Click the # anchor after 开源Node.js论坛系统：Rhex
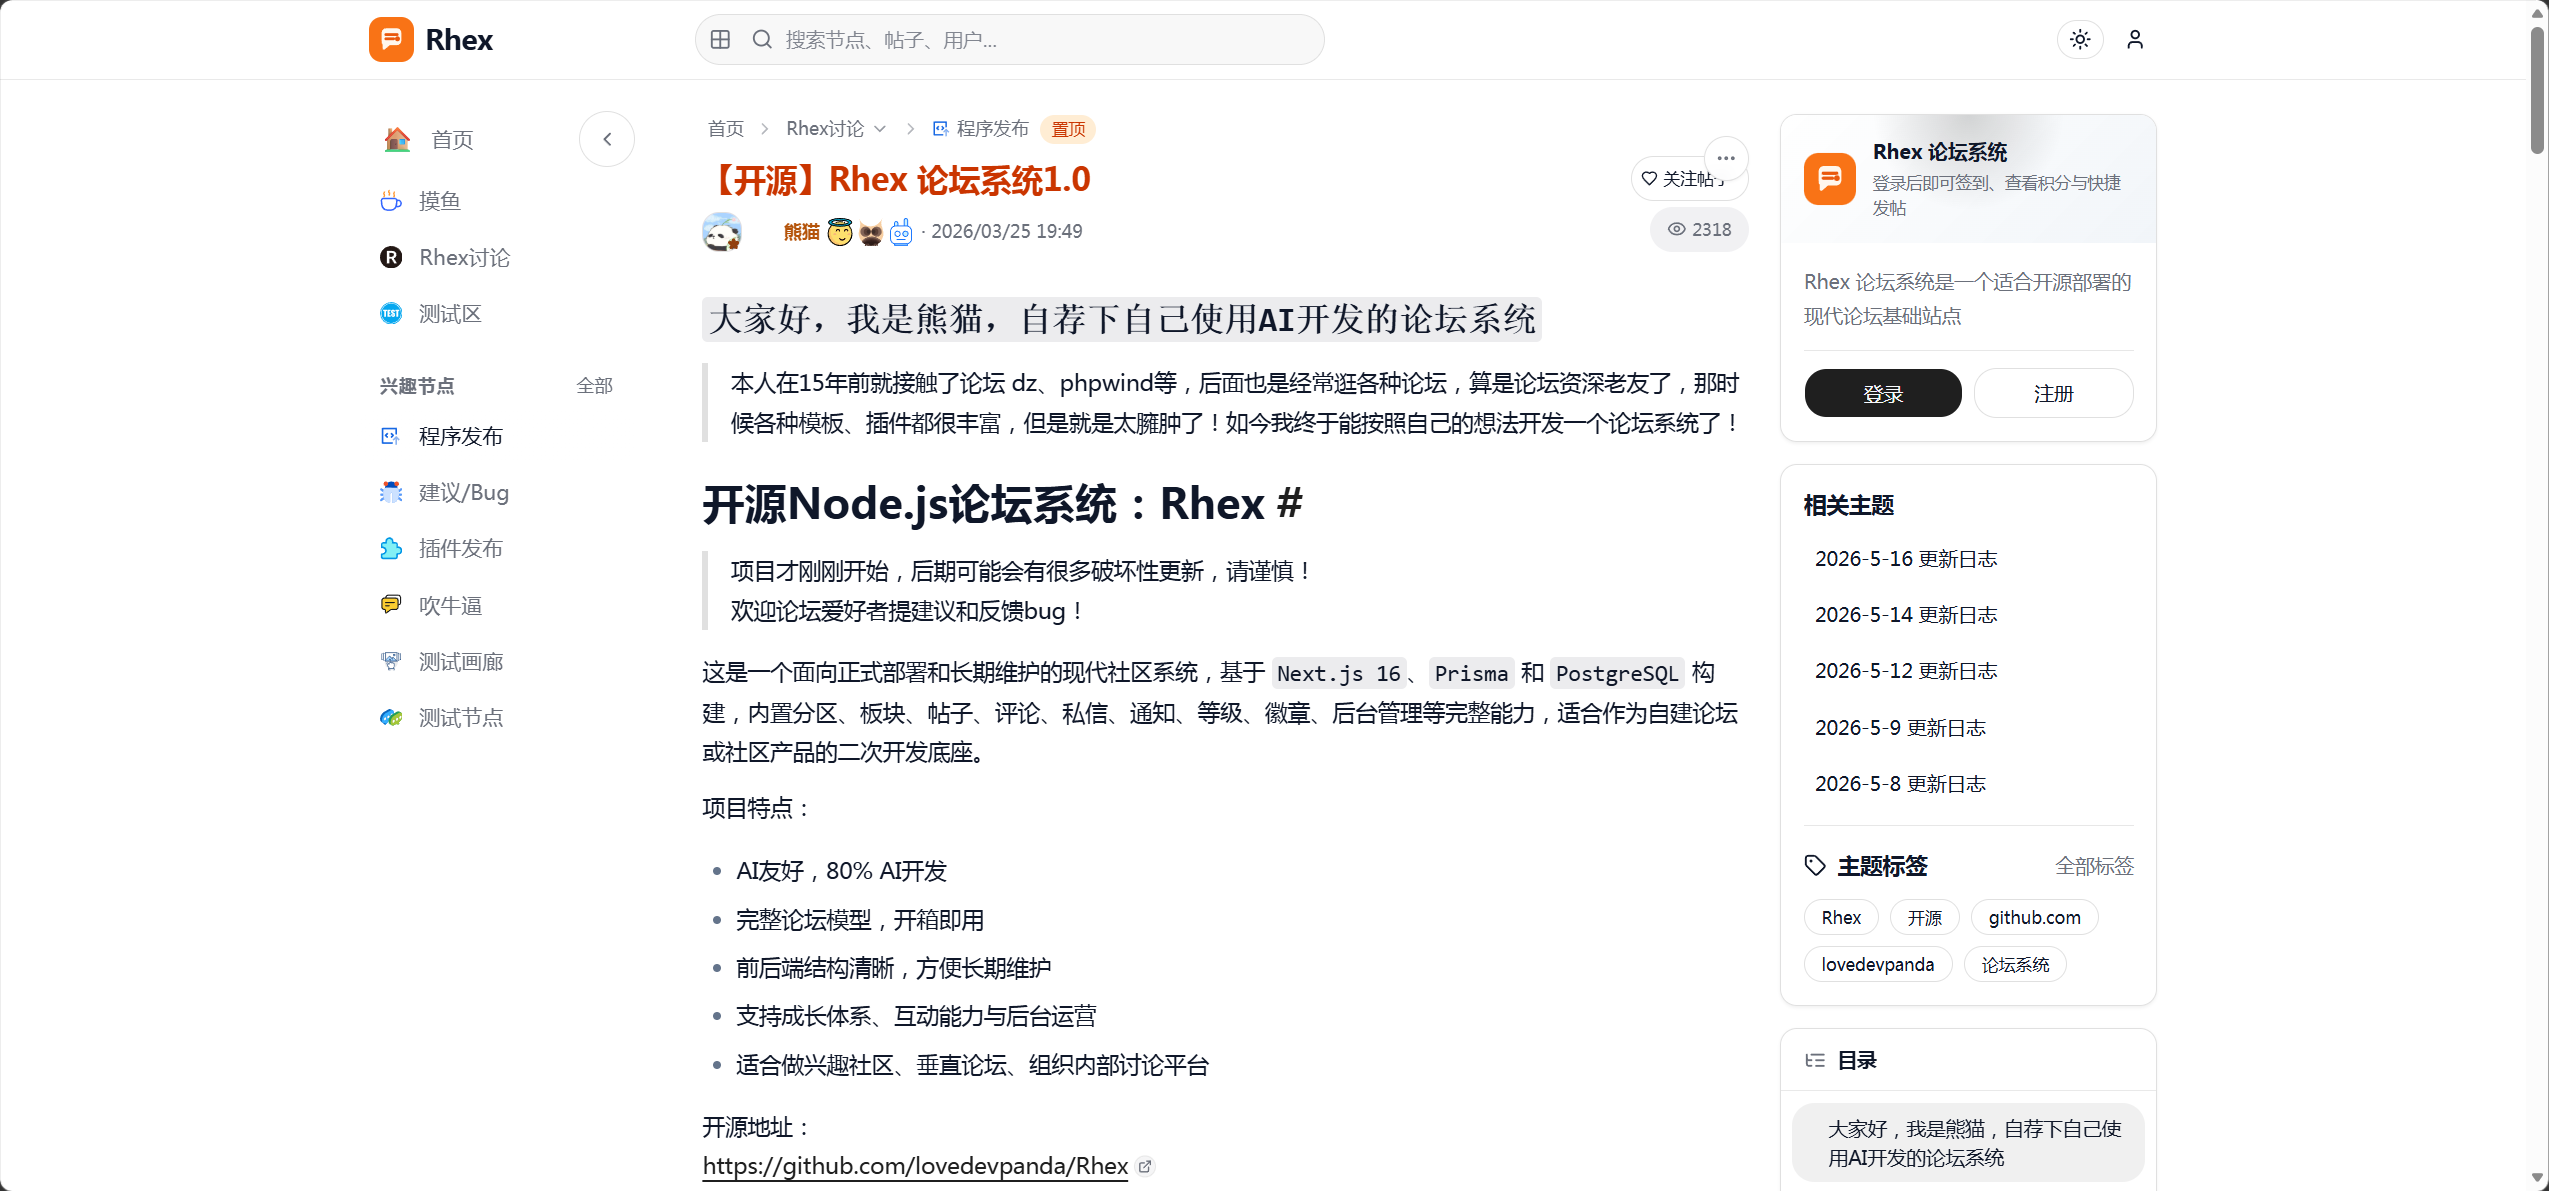Image resolution: width=2549 pixels, height=1191 pixels. (1290, 503)
